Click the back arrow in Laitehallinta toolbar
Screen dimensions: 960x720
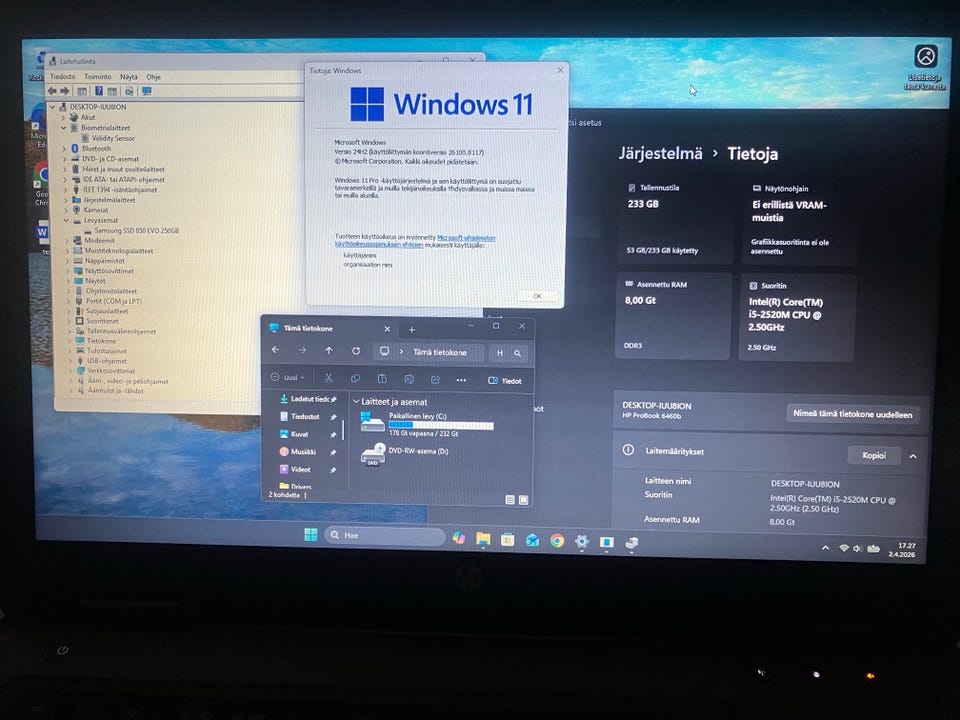pos(53,91)
